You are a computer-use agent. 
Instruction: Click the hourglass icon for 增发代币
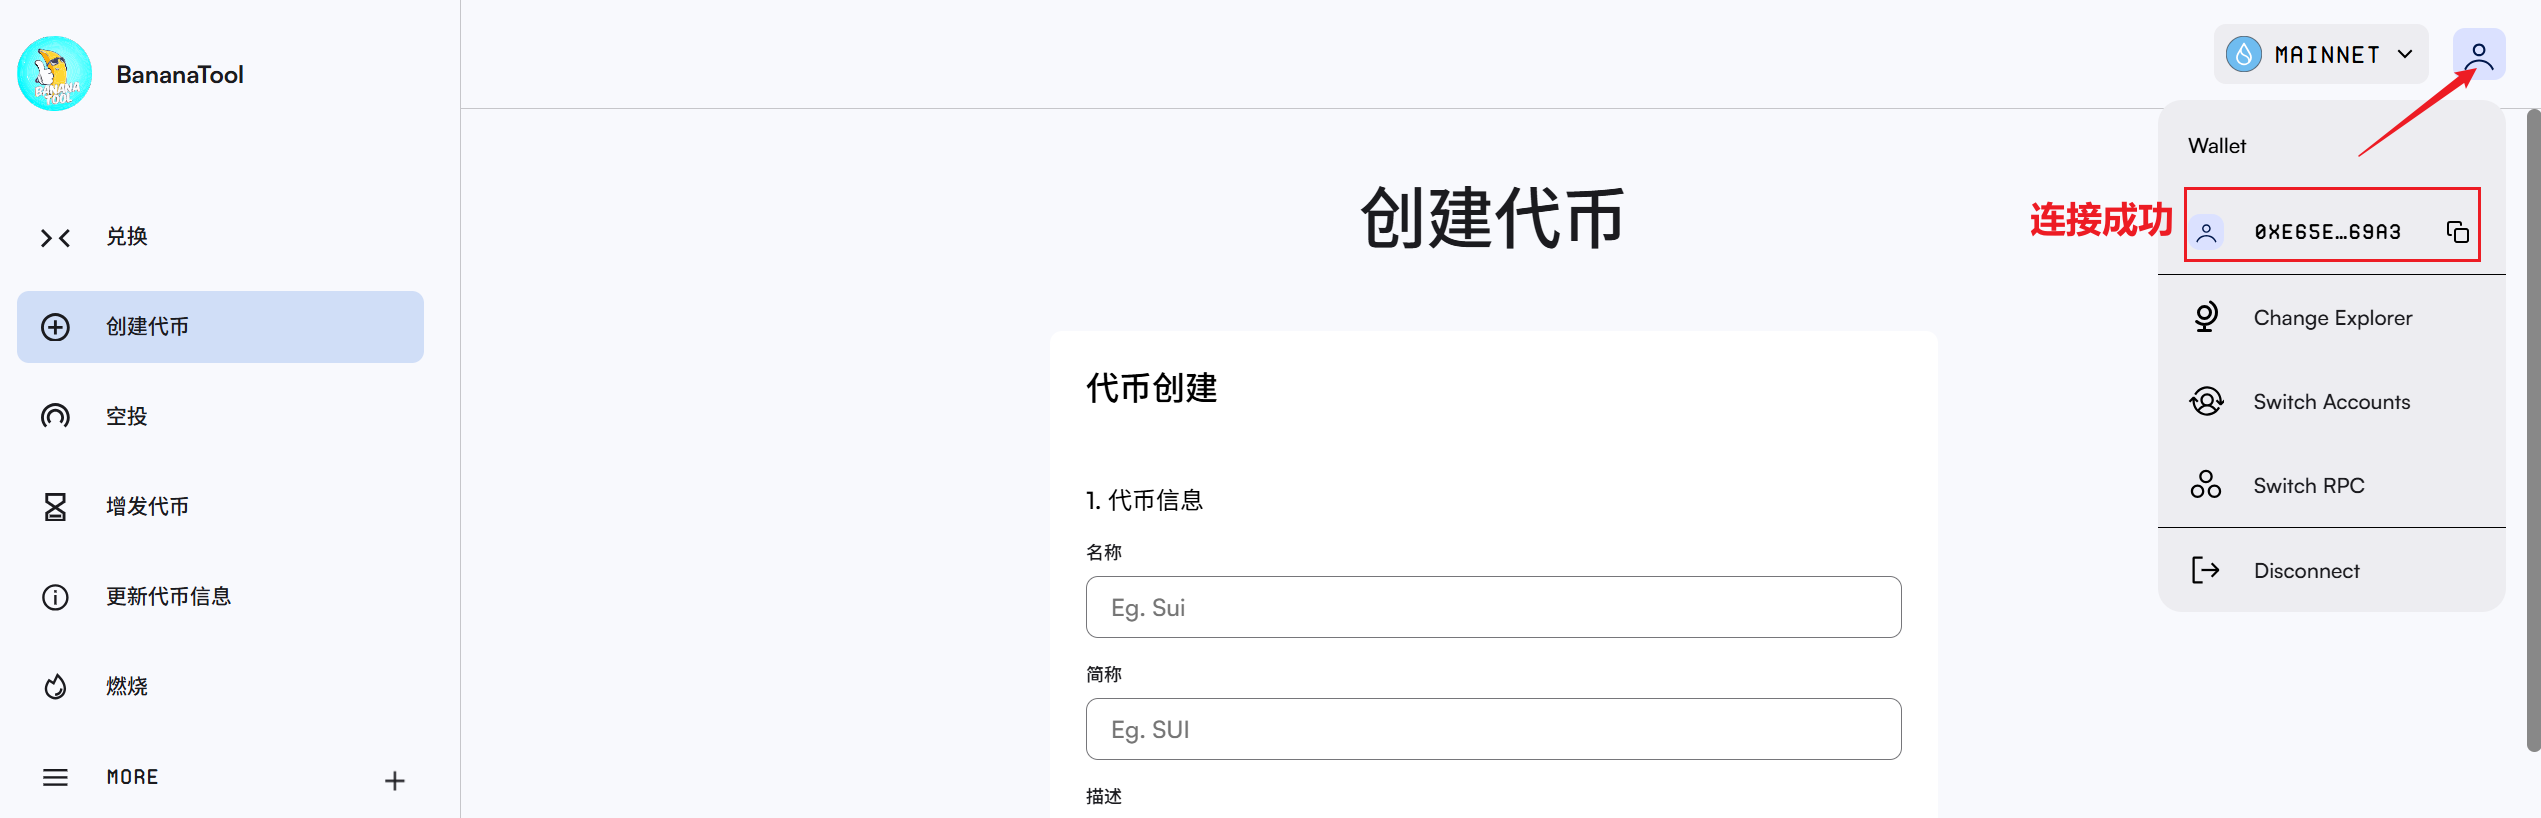coord(55,507)
